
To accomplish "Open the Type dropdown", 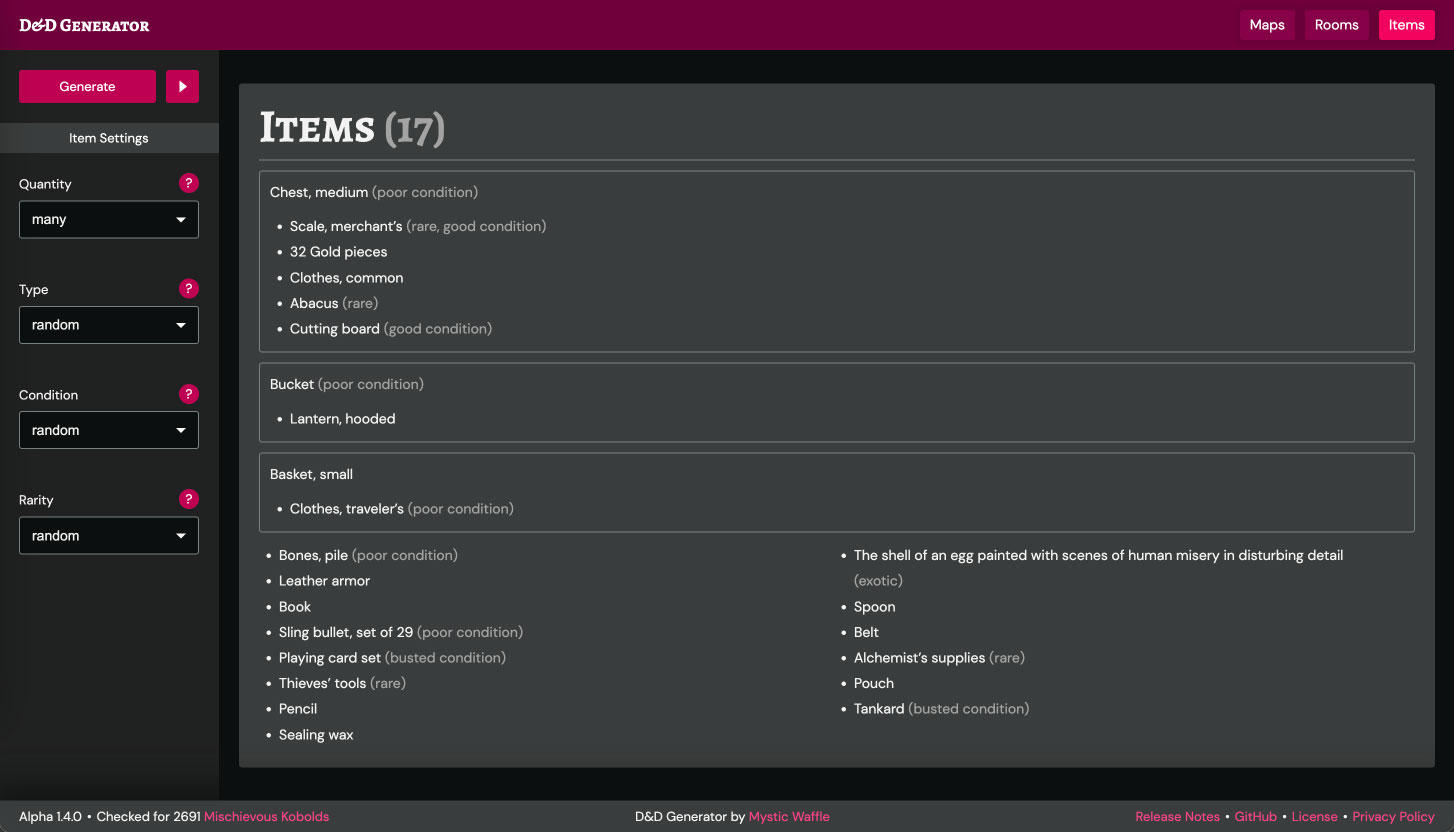I will [x=108, y=324].
